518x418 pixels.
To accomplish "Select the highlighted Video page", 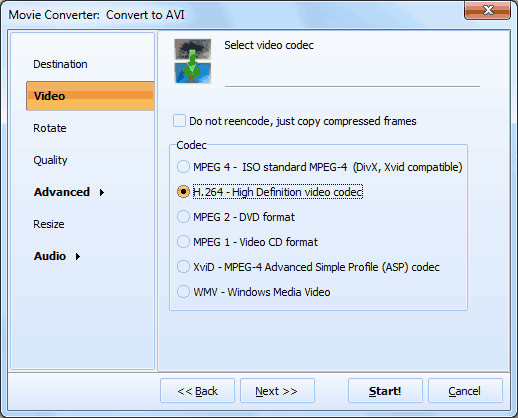I will pos(90,96).
